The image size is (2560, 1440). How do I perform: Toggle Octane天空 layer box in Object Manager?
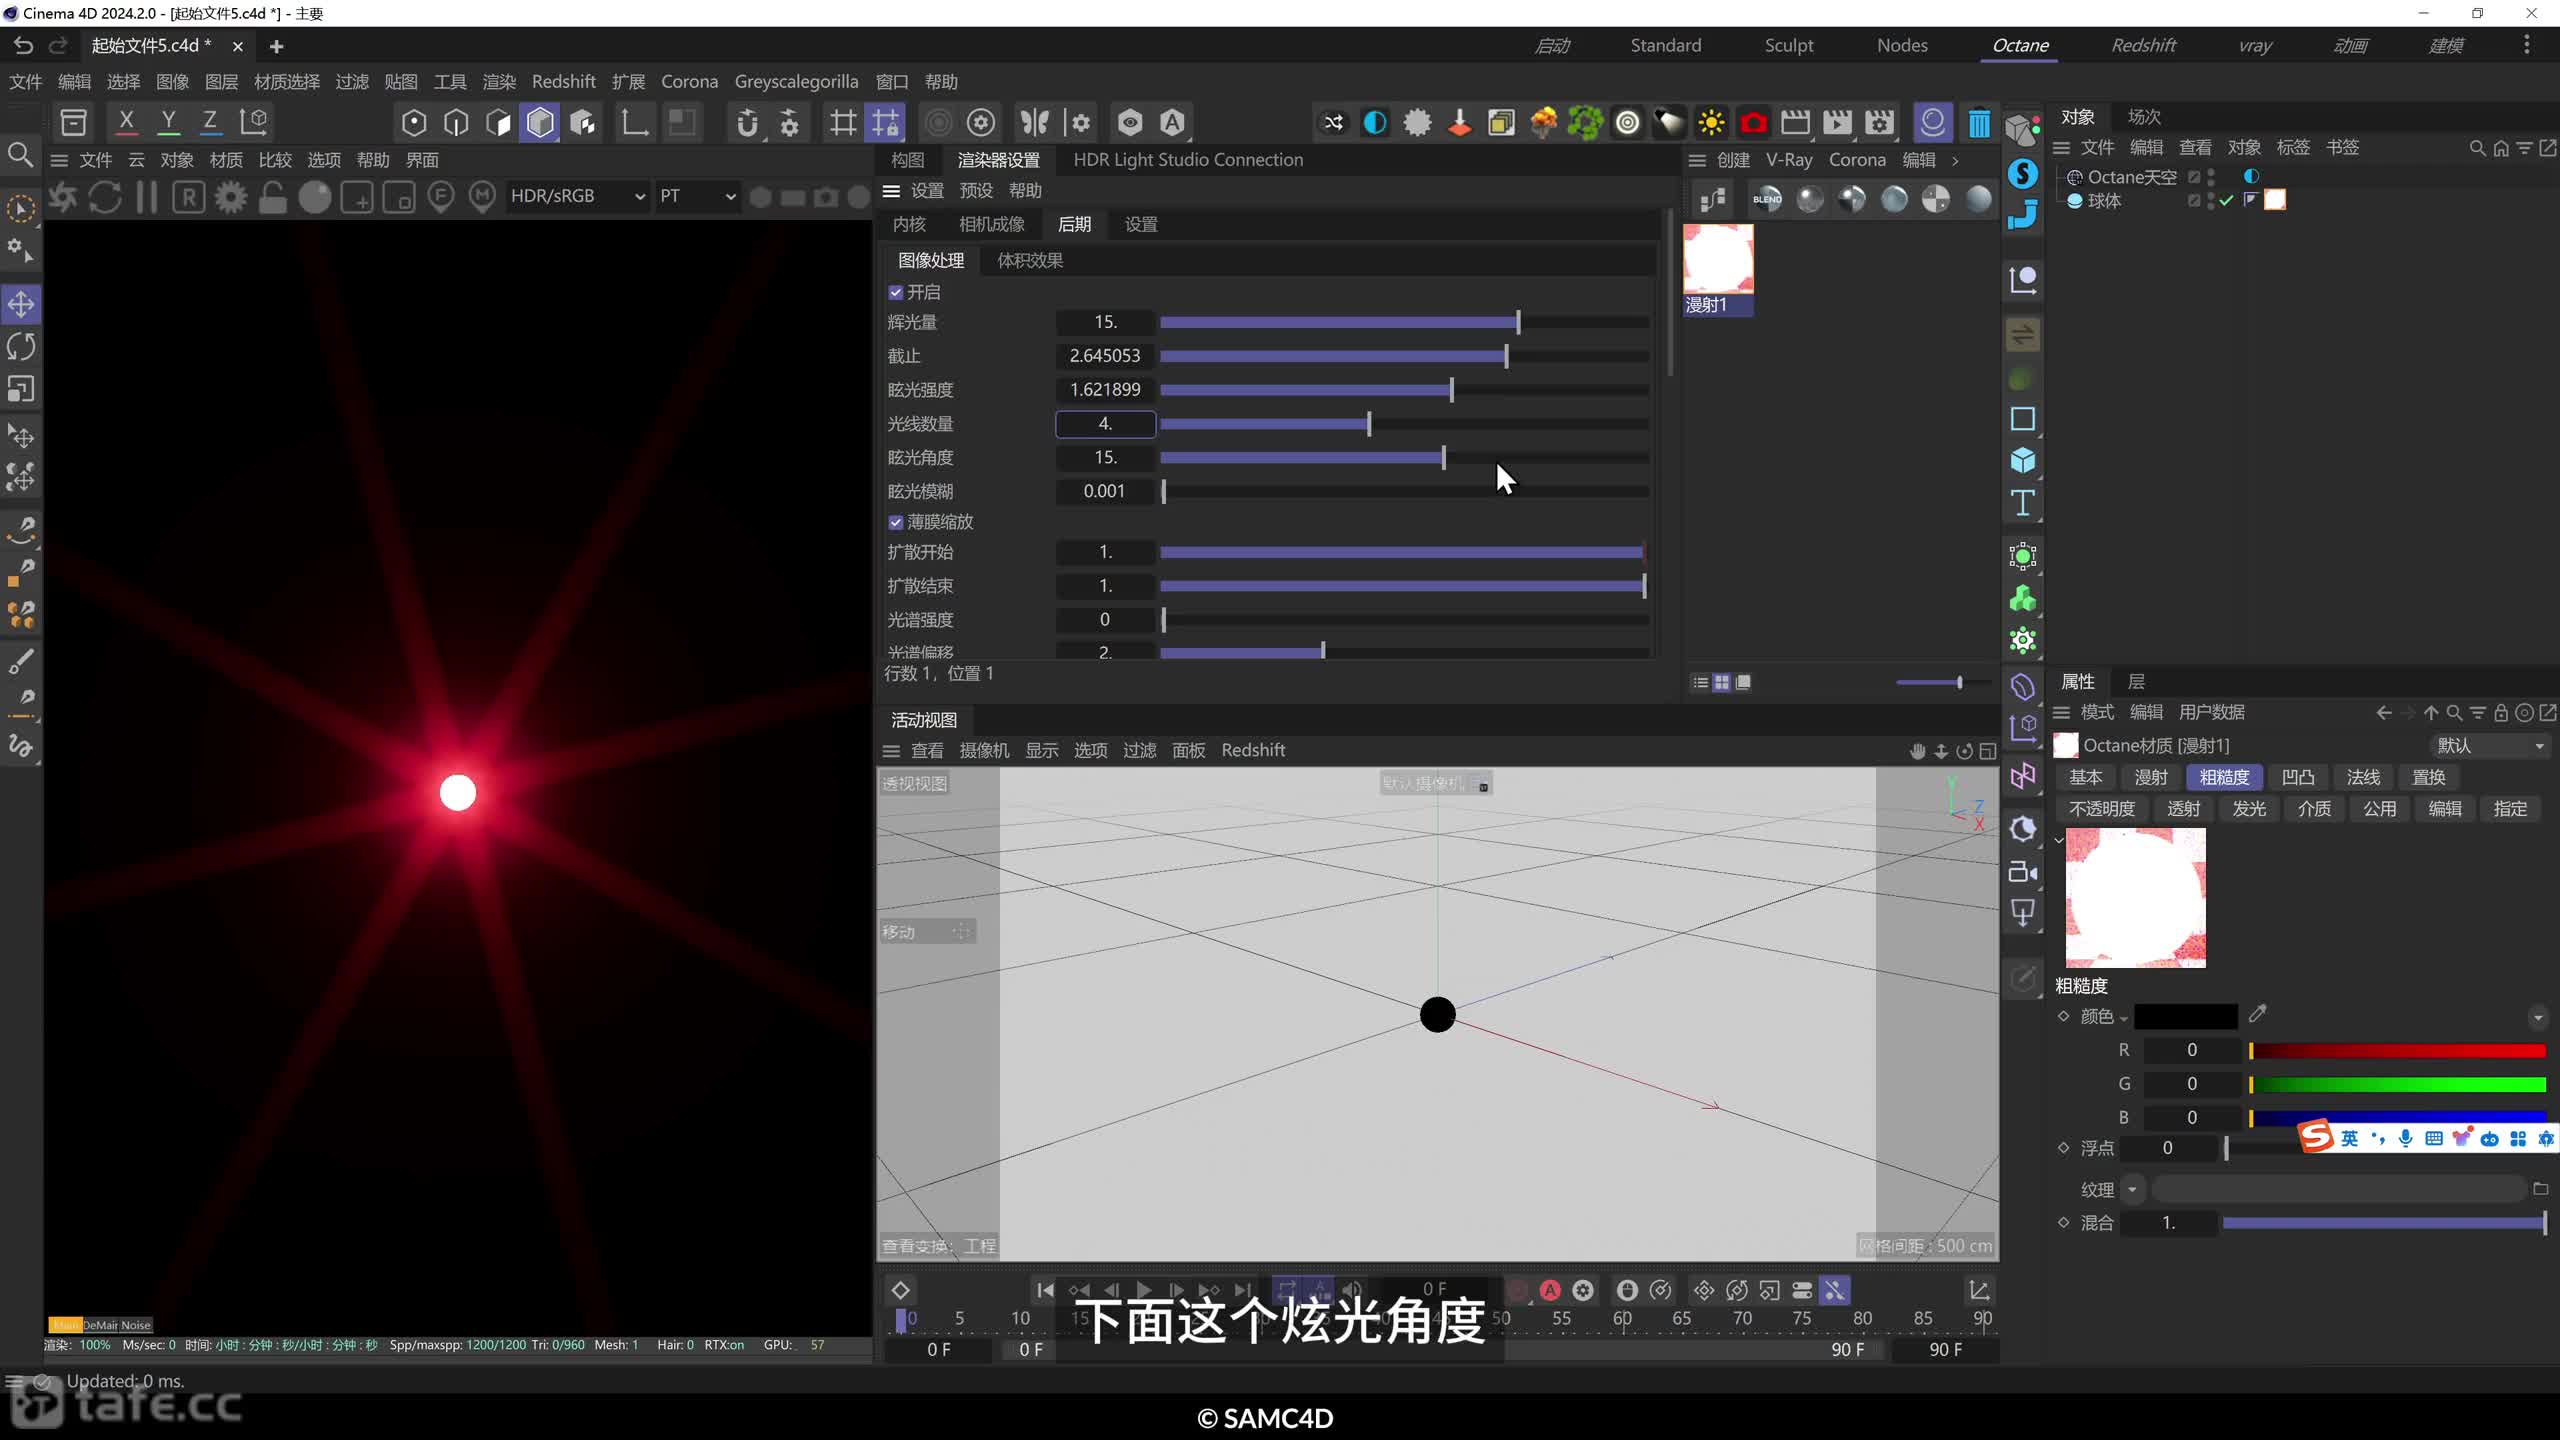[2193, 177]
